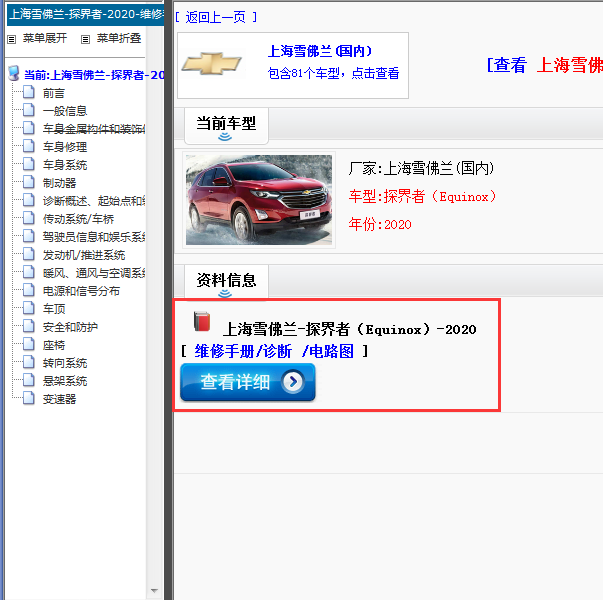The image size is (603, 600).
Task: Select 变速器 in the tree
Action: [x=60, y=399]
